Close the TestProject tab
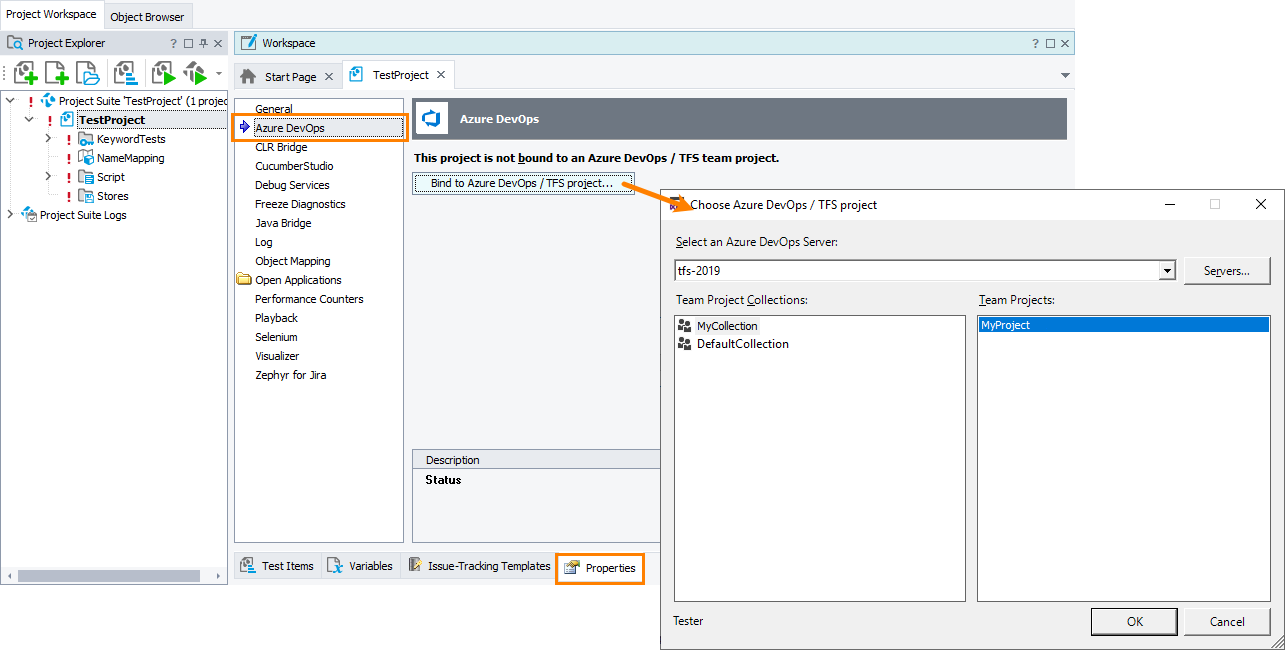The height and width of the screenshot is (650, 1285). 442,75
